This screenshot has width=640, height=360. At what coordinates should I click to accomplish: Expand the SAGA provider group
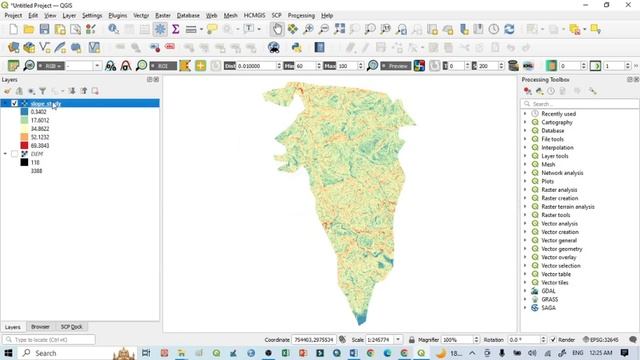525,308
